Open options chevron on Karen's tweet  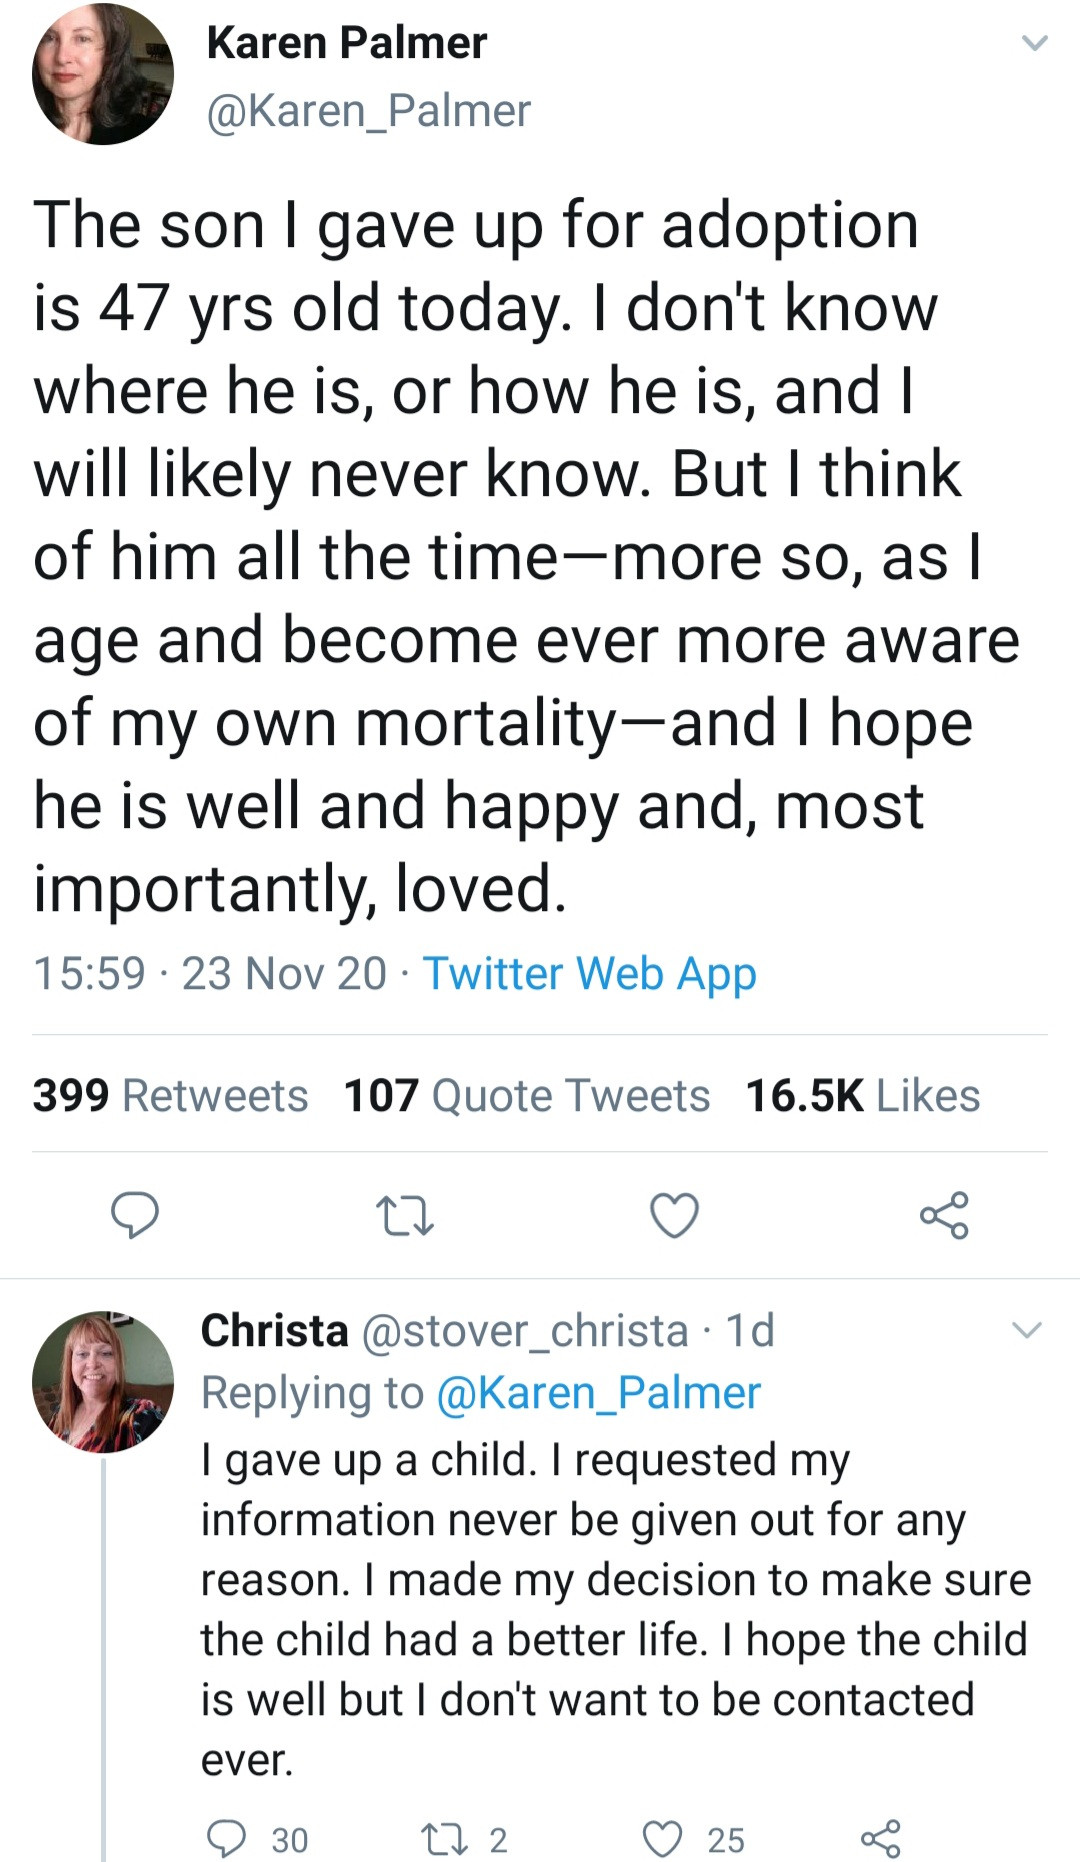point(1034,43)
